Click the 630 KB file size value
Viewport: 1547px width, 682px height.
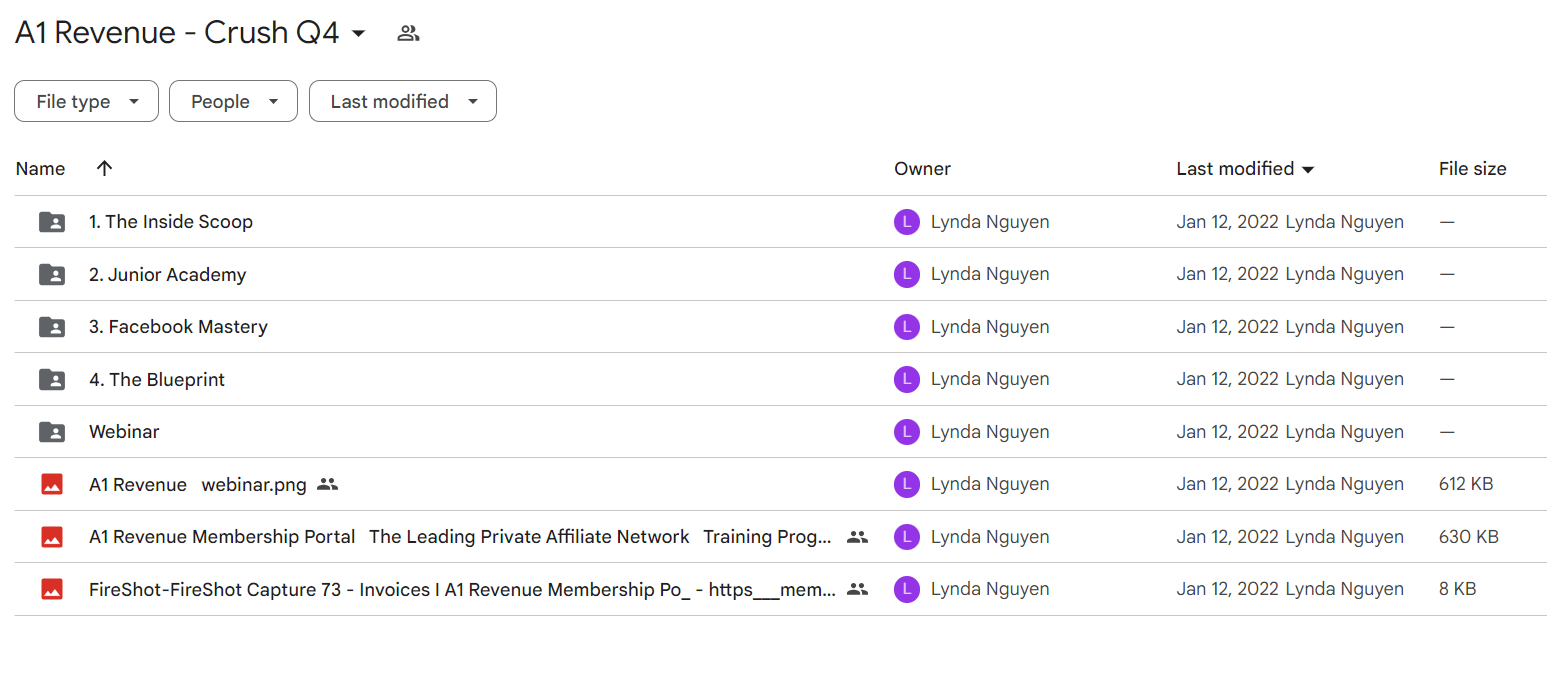pyautogui.click(x=1468, y=537)
